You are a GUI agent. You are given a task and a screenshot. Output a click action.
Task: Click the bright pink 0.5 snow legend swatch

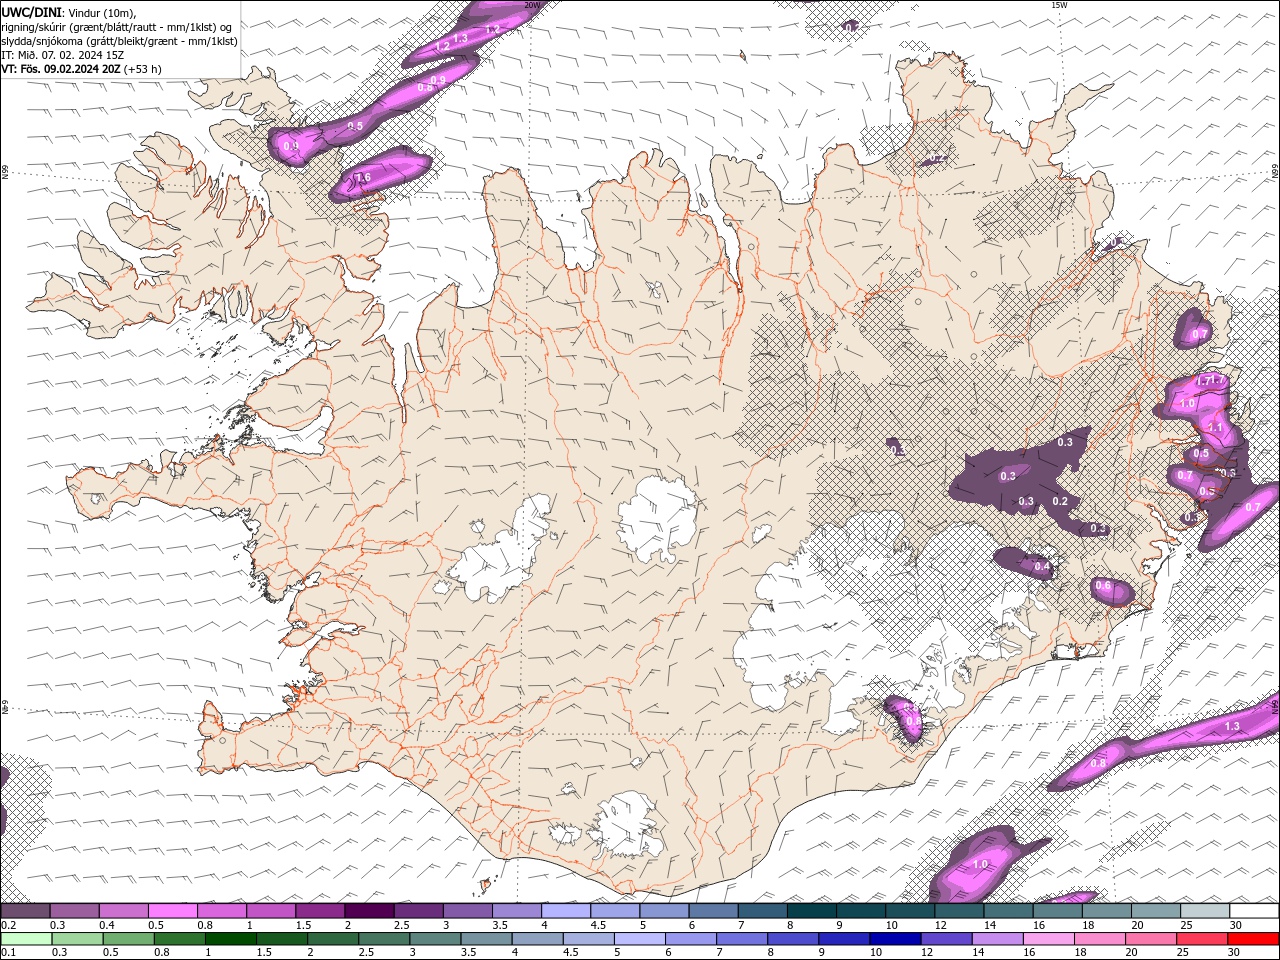tap(172, 911)
